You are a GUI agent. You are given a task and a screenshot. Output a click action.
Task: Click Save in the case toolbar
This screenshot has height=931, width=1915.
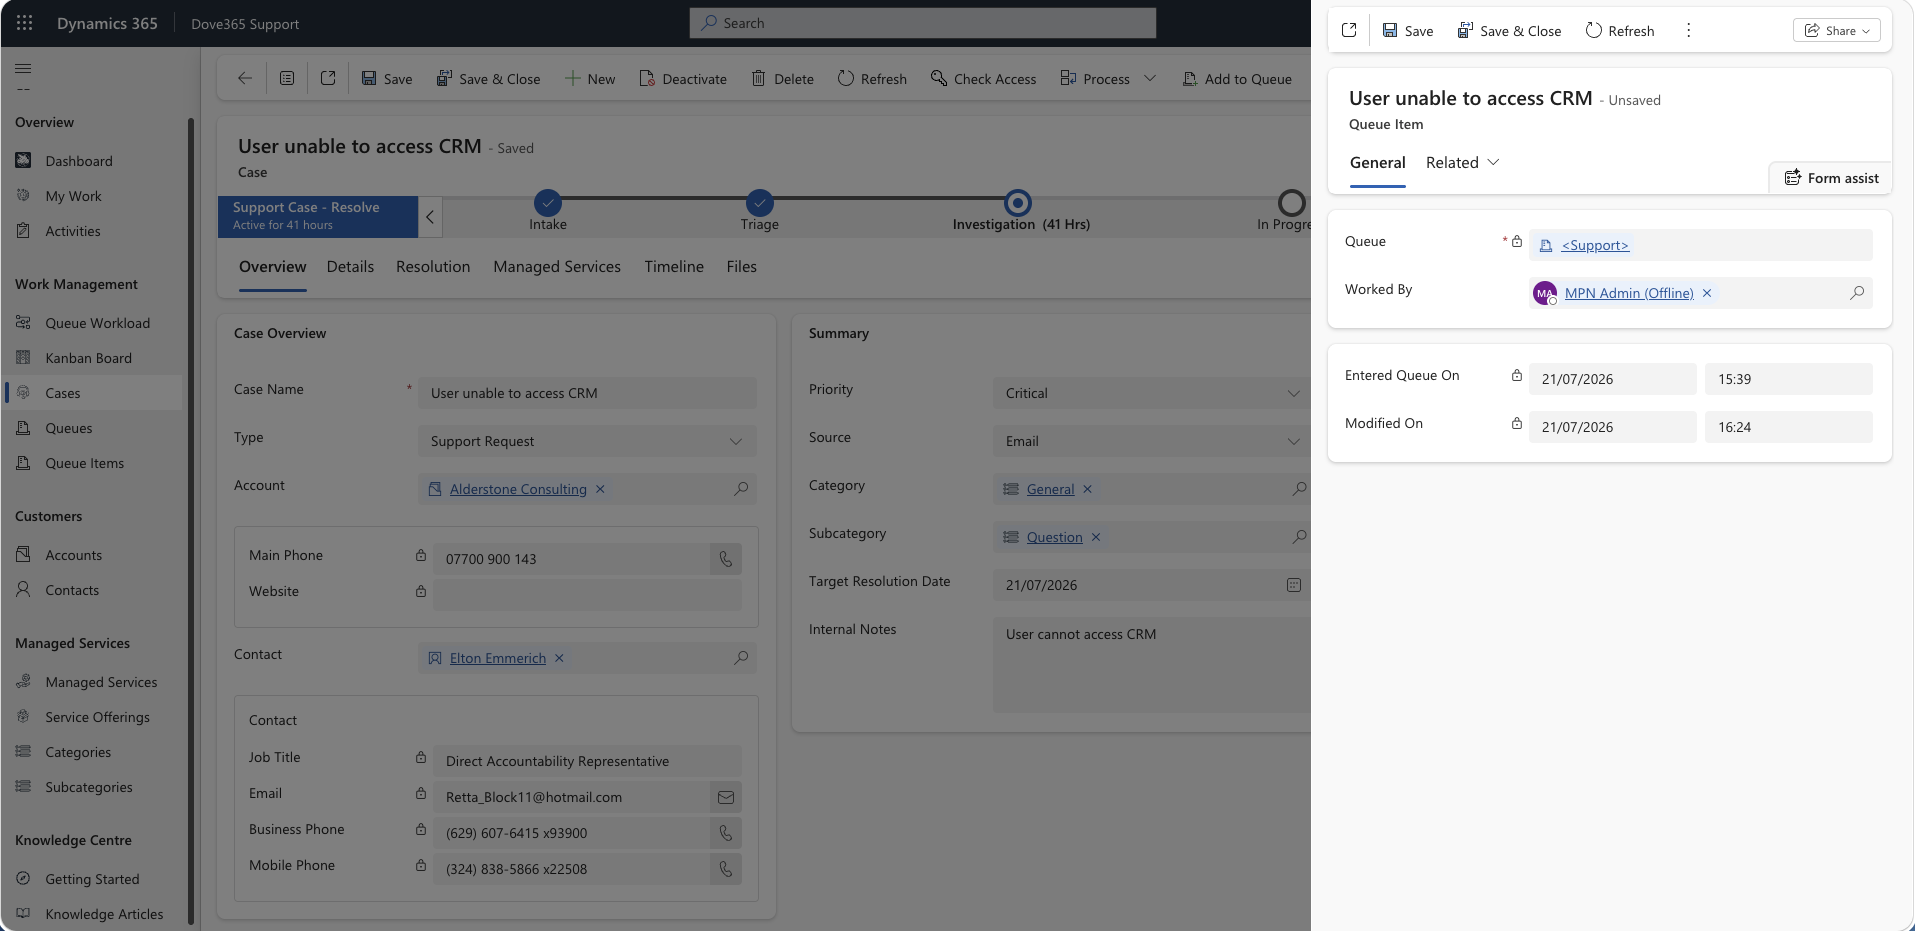click(x=387, y=79)
